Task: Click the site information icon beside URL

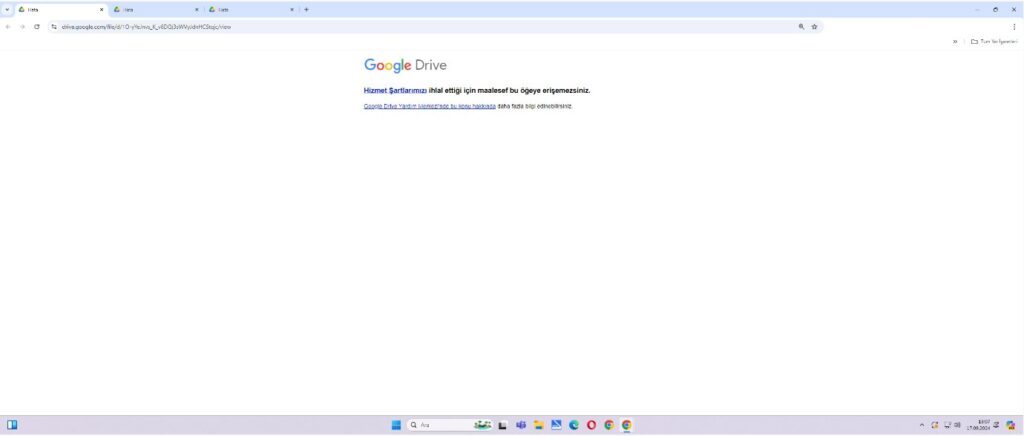Action: click(x=53, y=27)
